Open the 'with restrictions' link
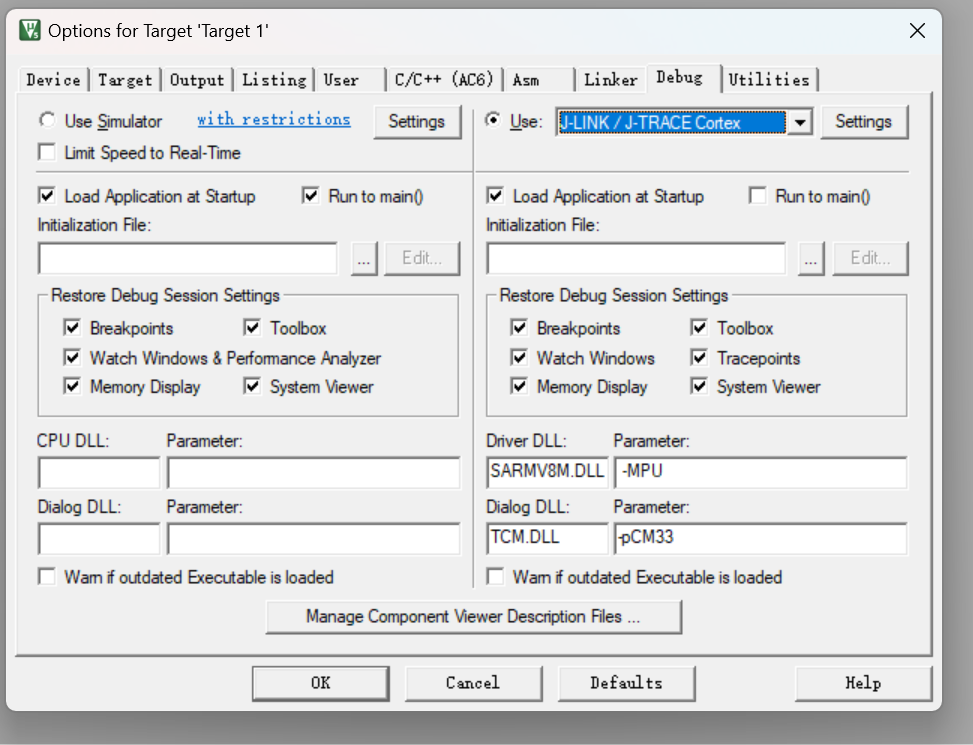 pyautogui.click(x=274, y=119)
